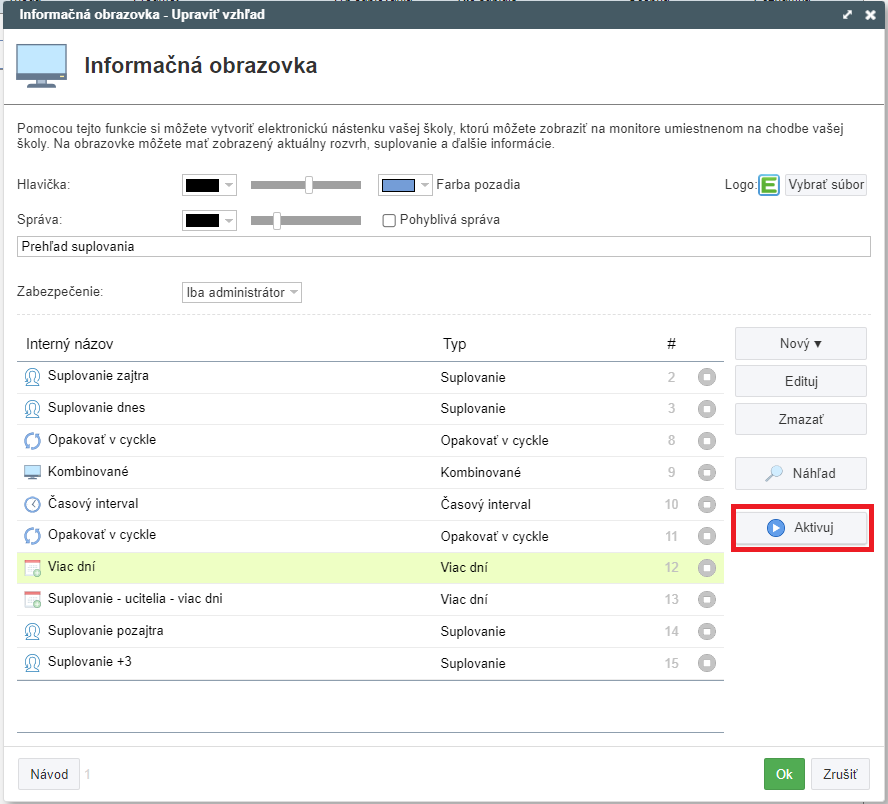This screenshot has height=804, width=888.
Task: Toggle status circle for Časový interval
Action: click(x=706, y=504)
